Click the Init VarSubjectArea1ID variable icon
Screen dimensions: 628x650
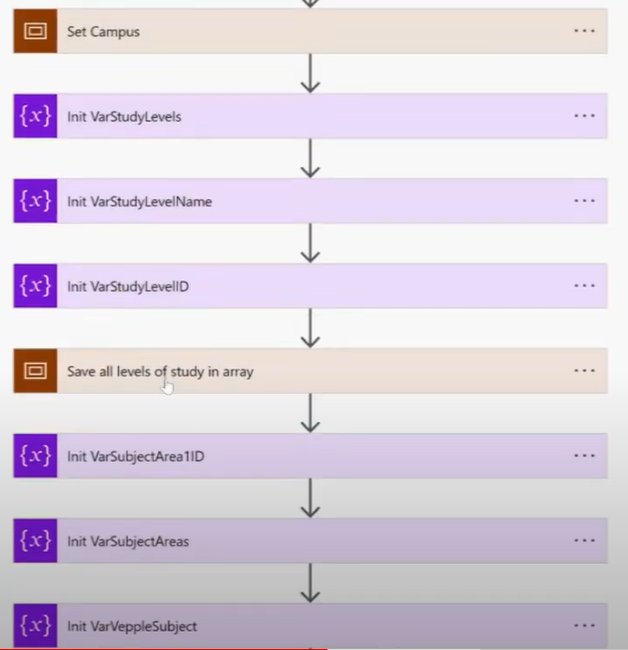click(35, 456)
